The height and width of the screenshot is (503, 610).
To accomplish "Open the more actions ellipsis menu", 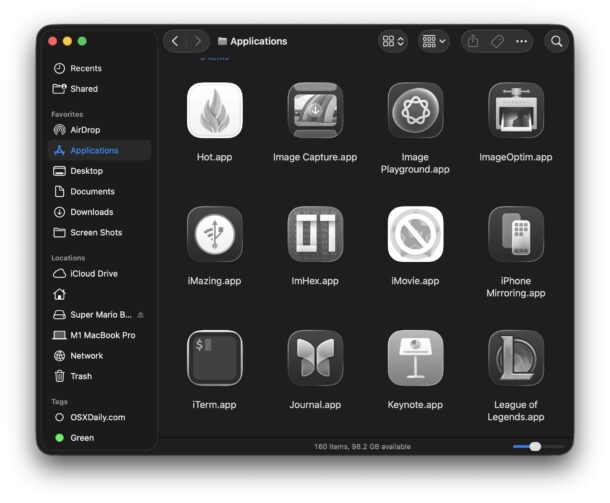I will tap(521, 41).
